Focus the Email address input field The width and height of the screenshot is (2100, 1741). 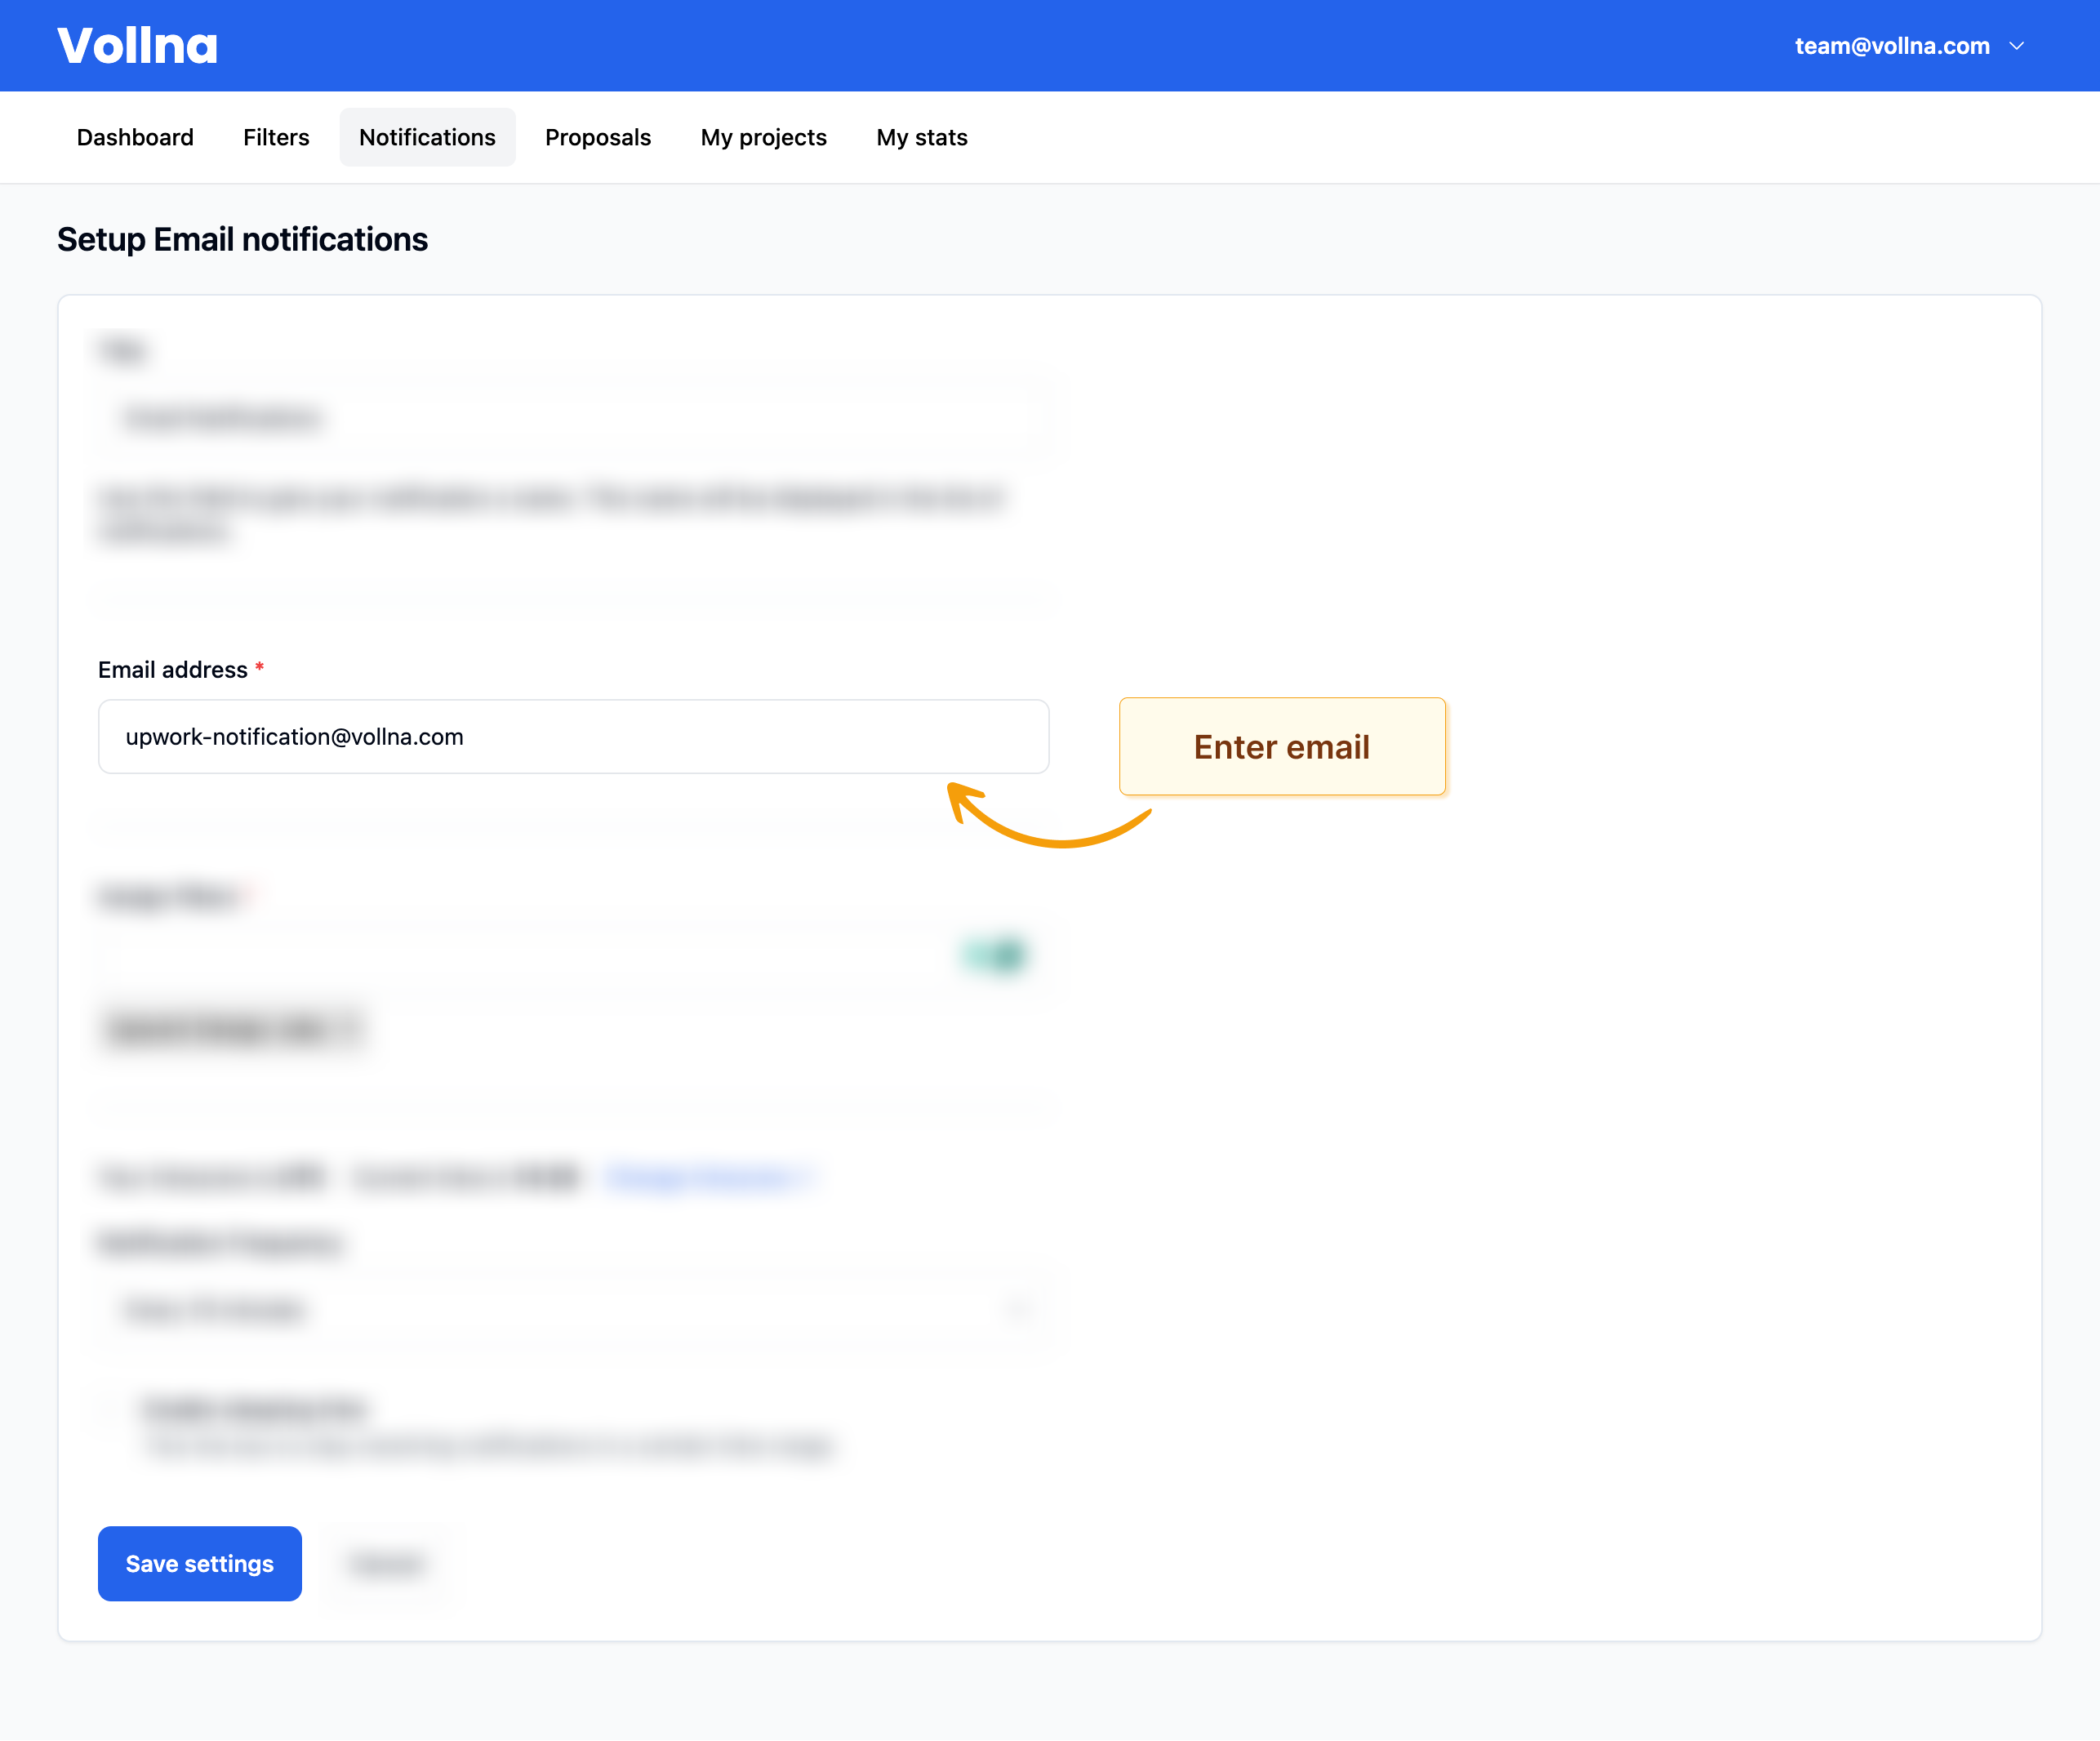coord(573,737)
